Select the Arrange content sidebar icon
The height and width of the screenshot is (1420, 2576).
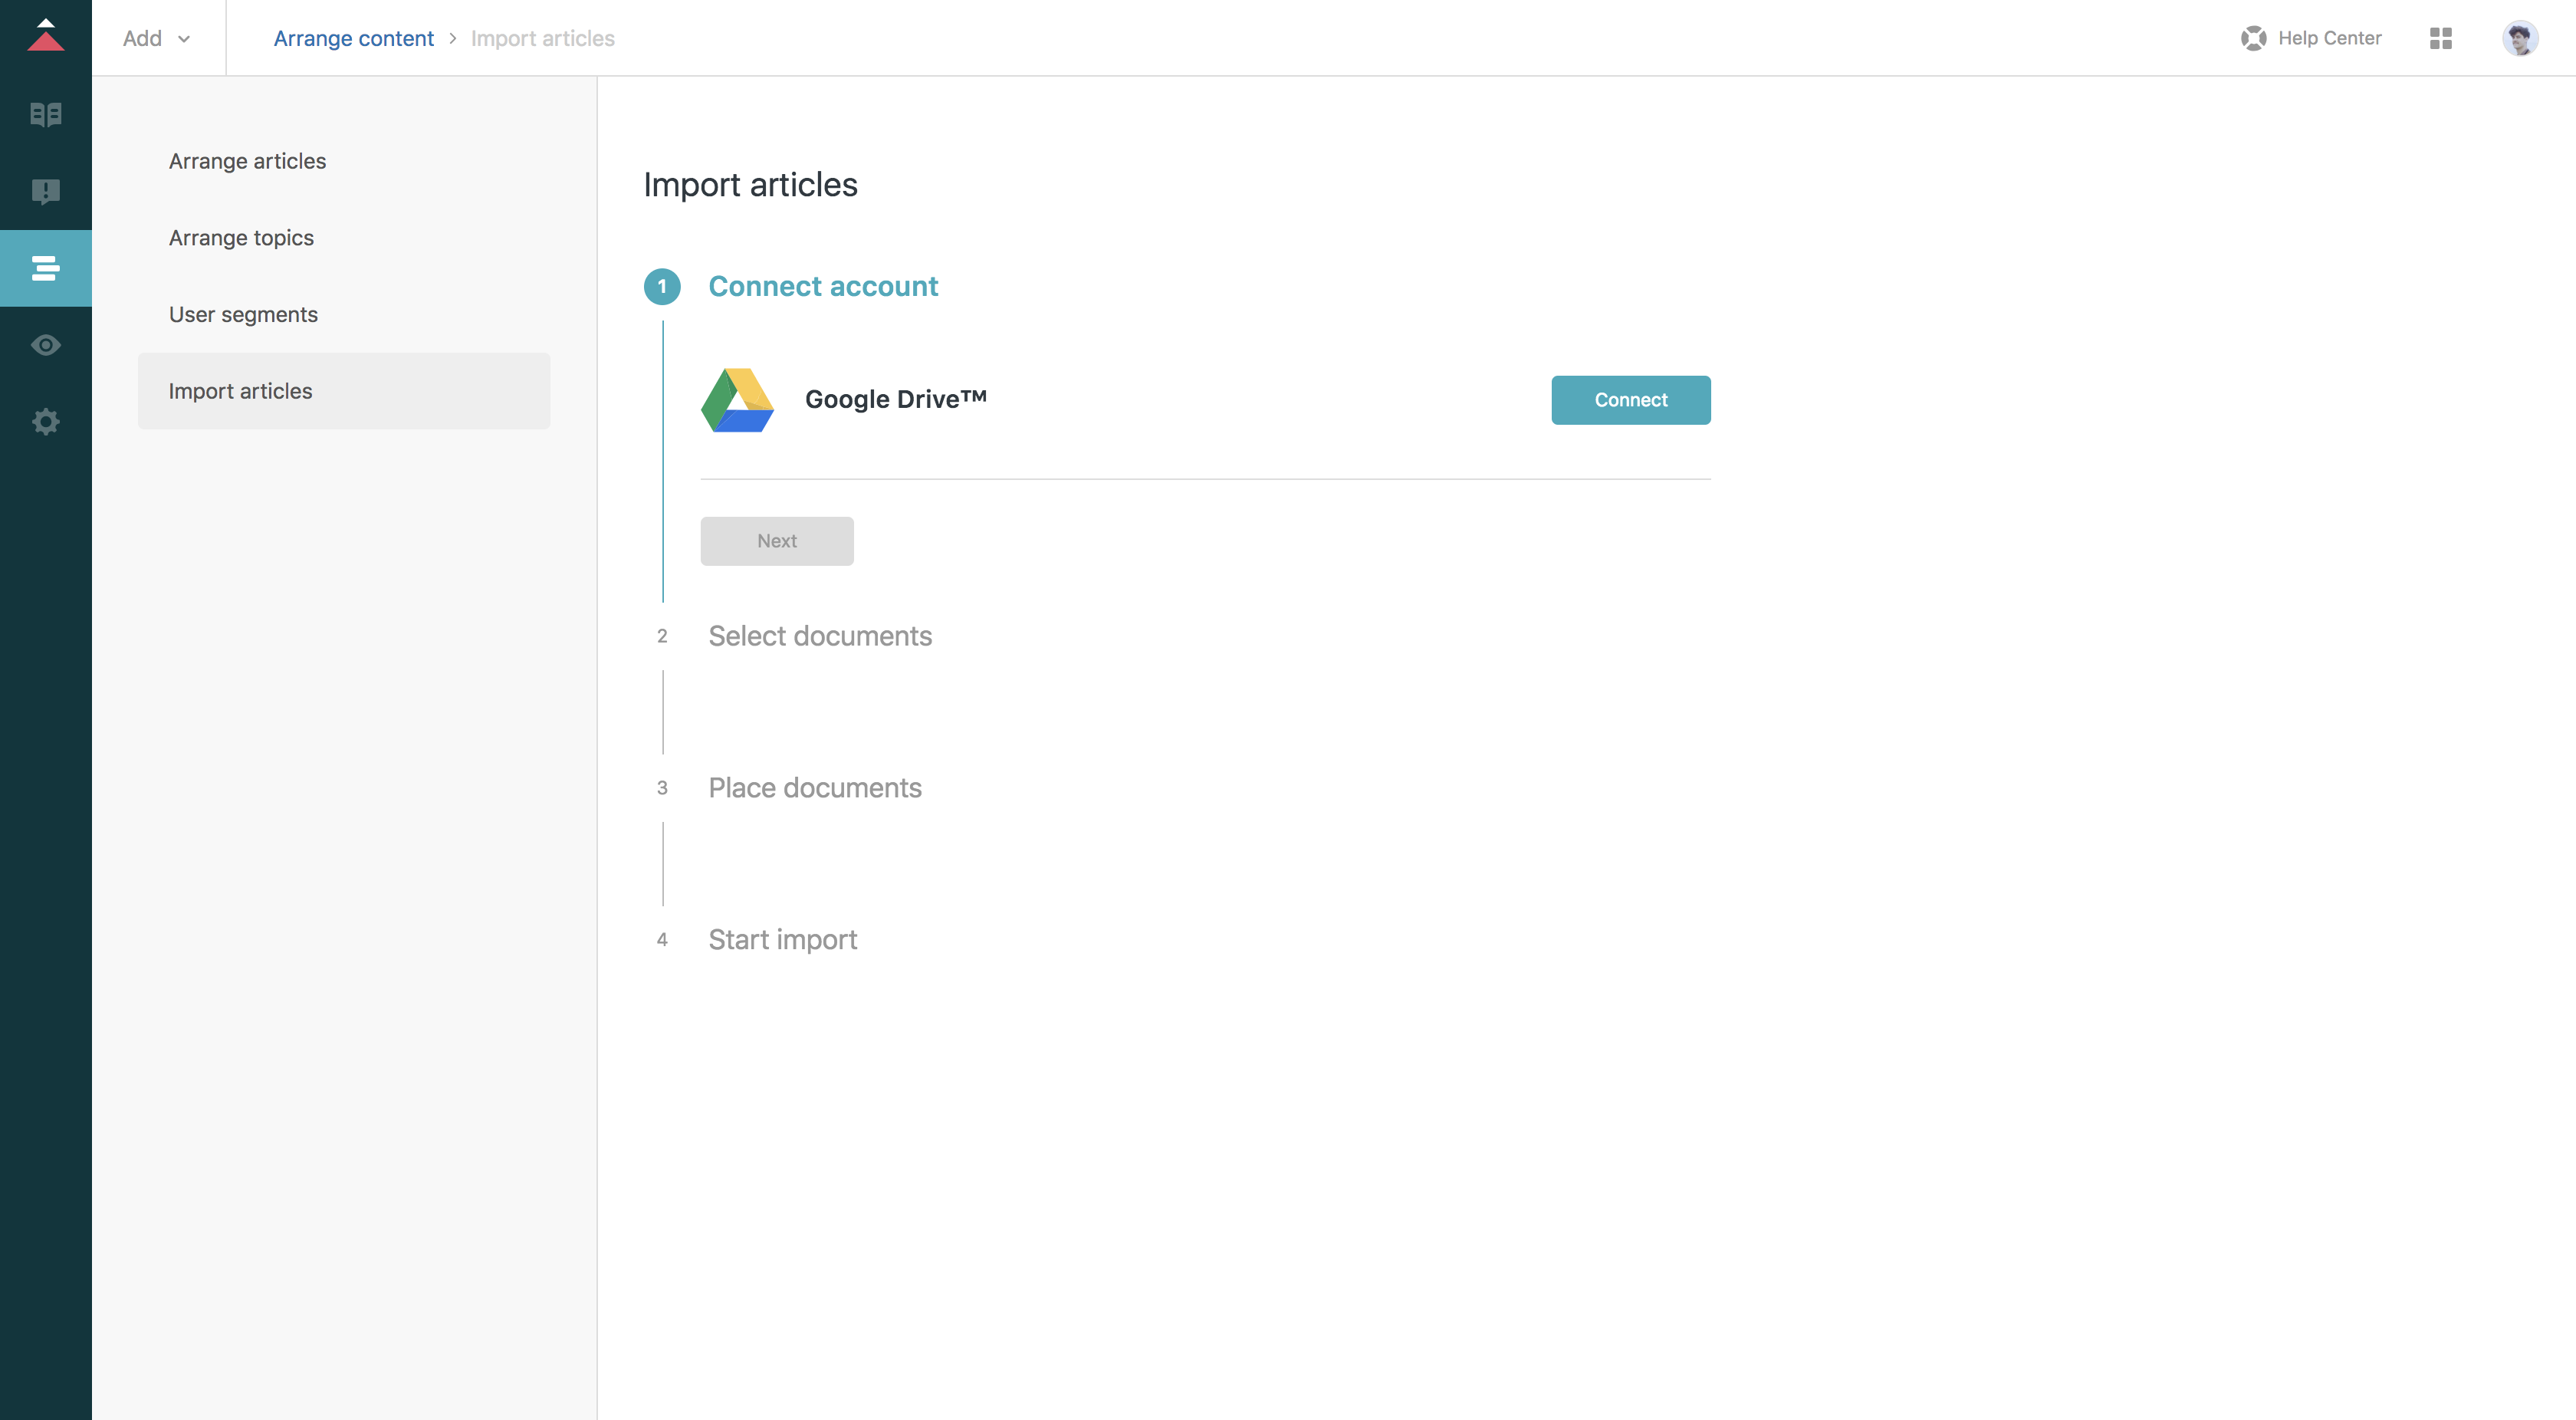(46, 268)
